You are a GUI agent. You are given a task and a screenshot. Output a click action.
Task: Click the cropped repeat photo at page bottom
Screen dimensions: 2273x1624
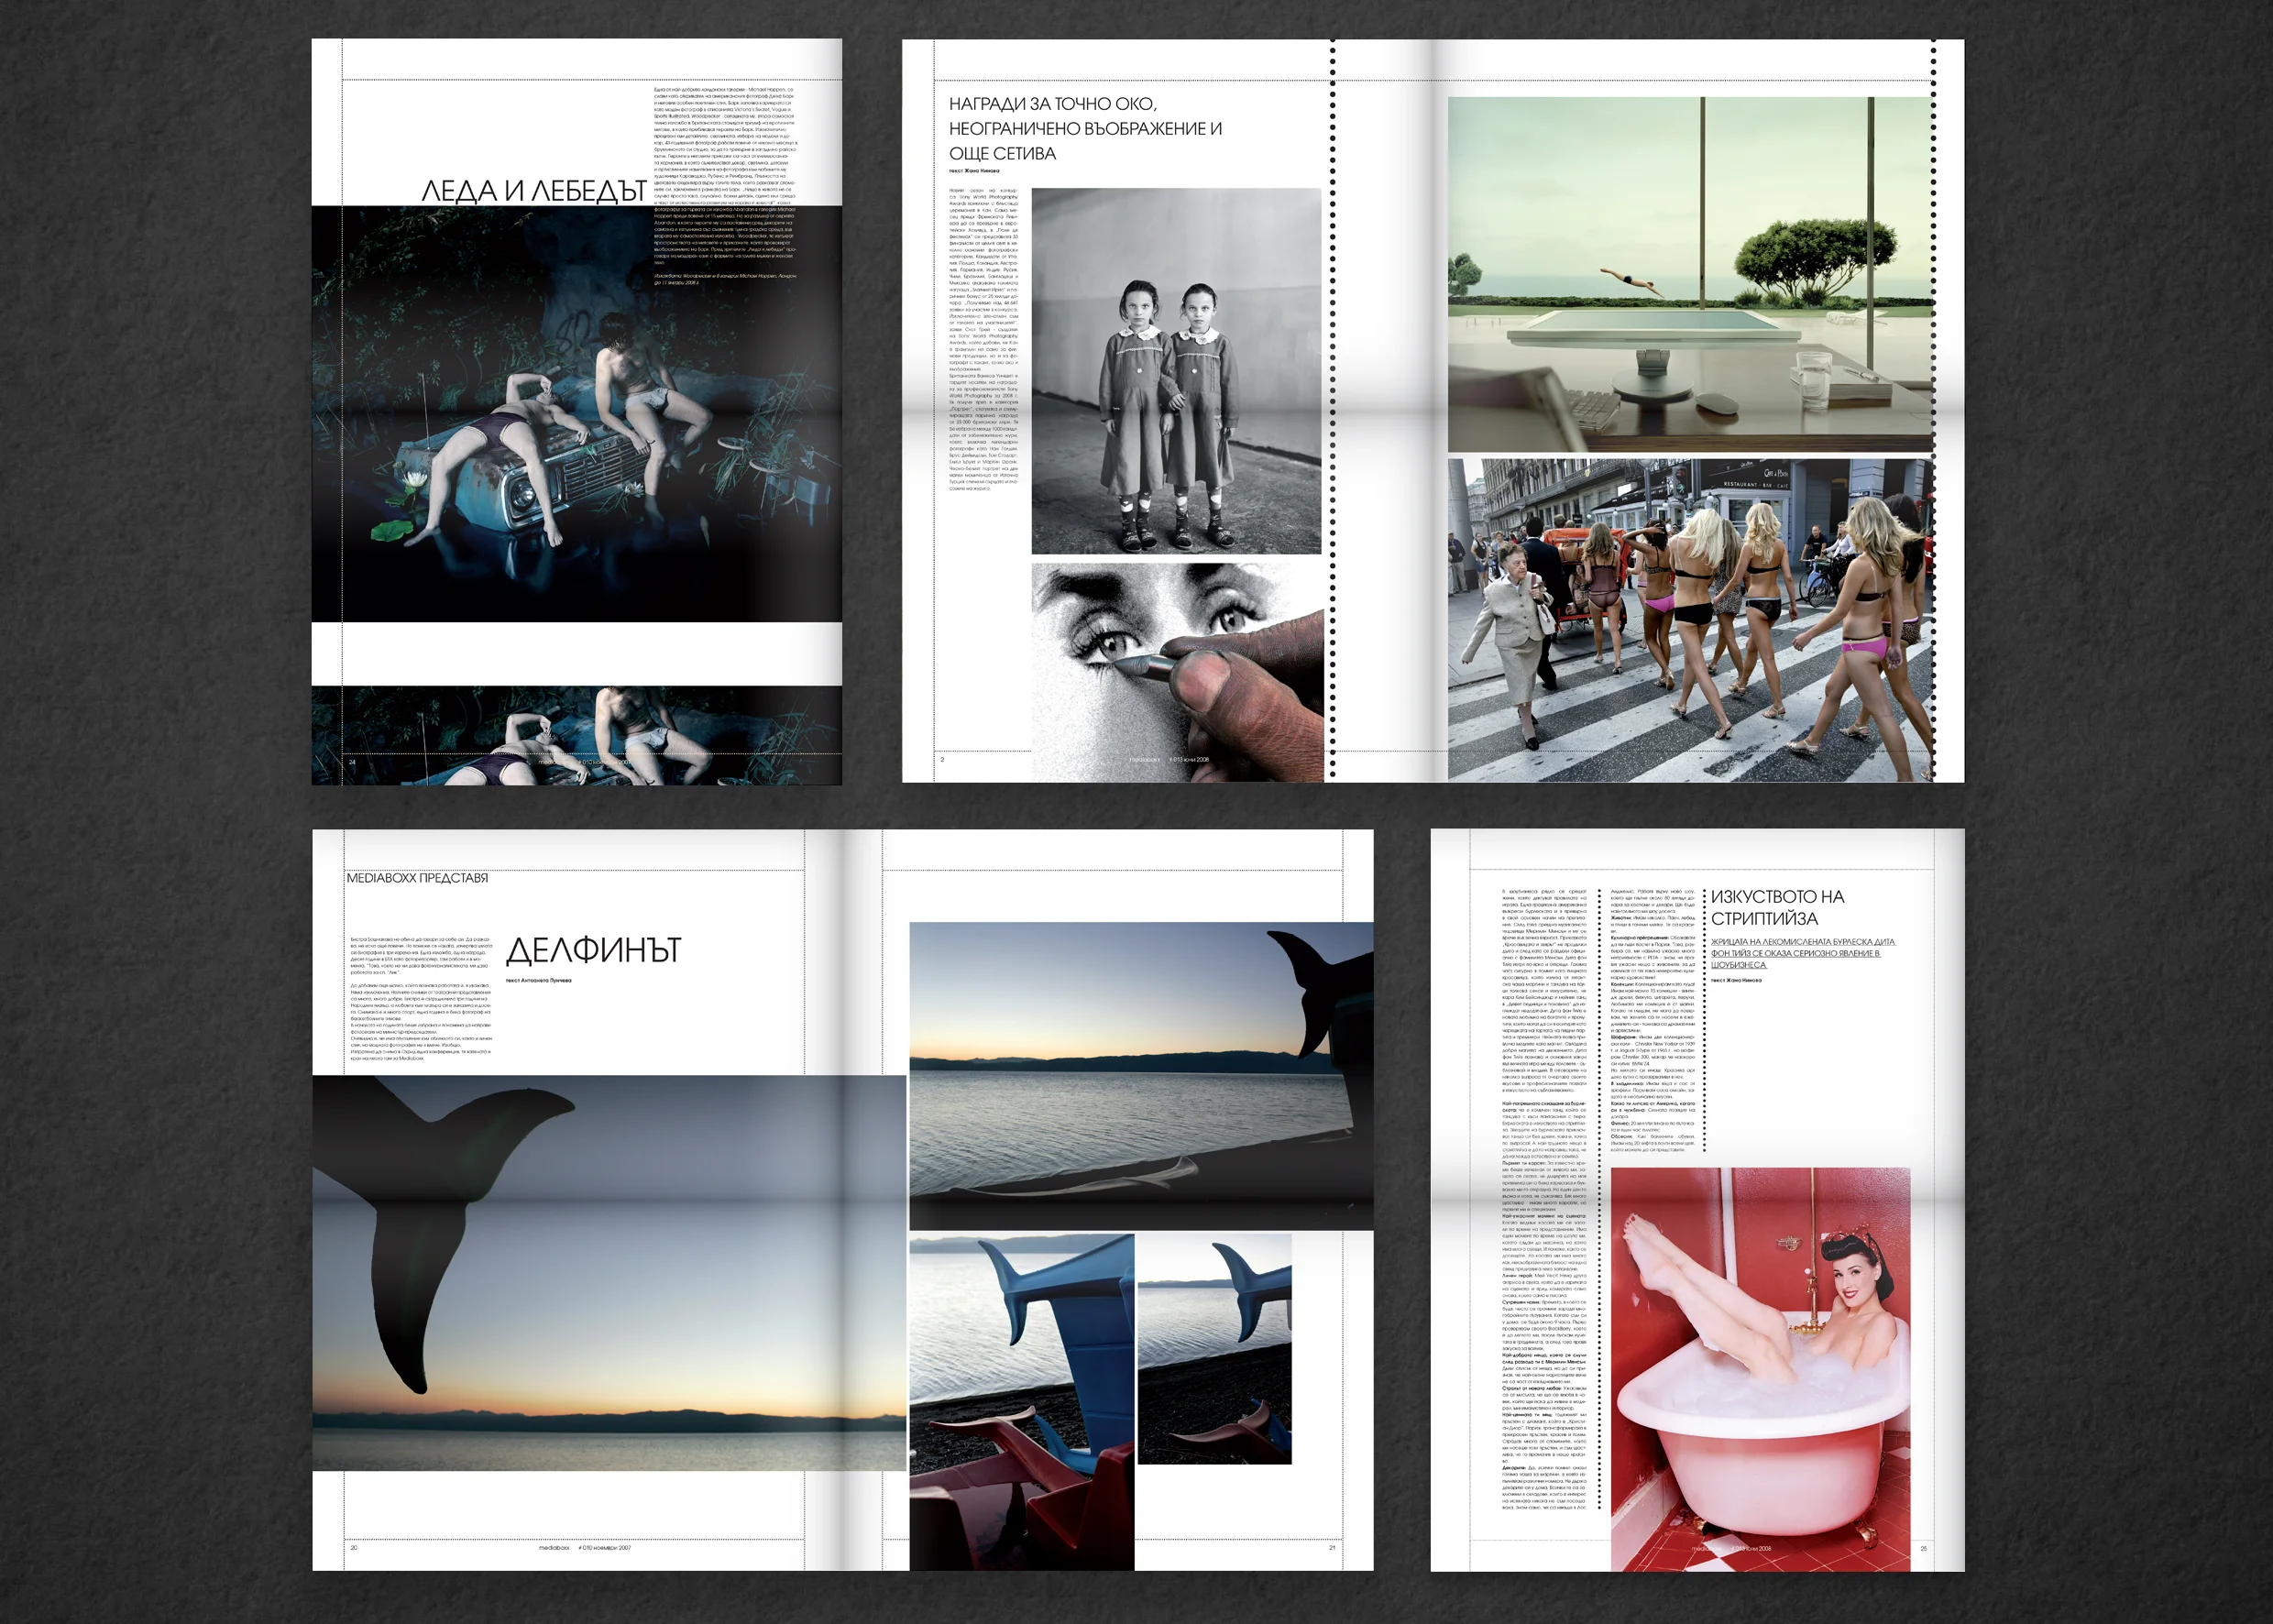pyautogui.click(x=576, y=735)
